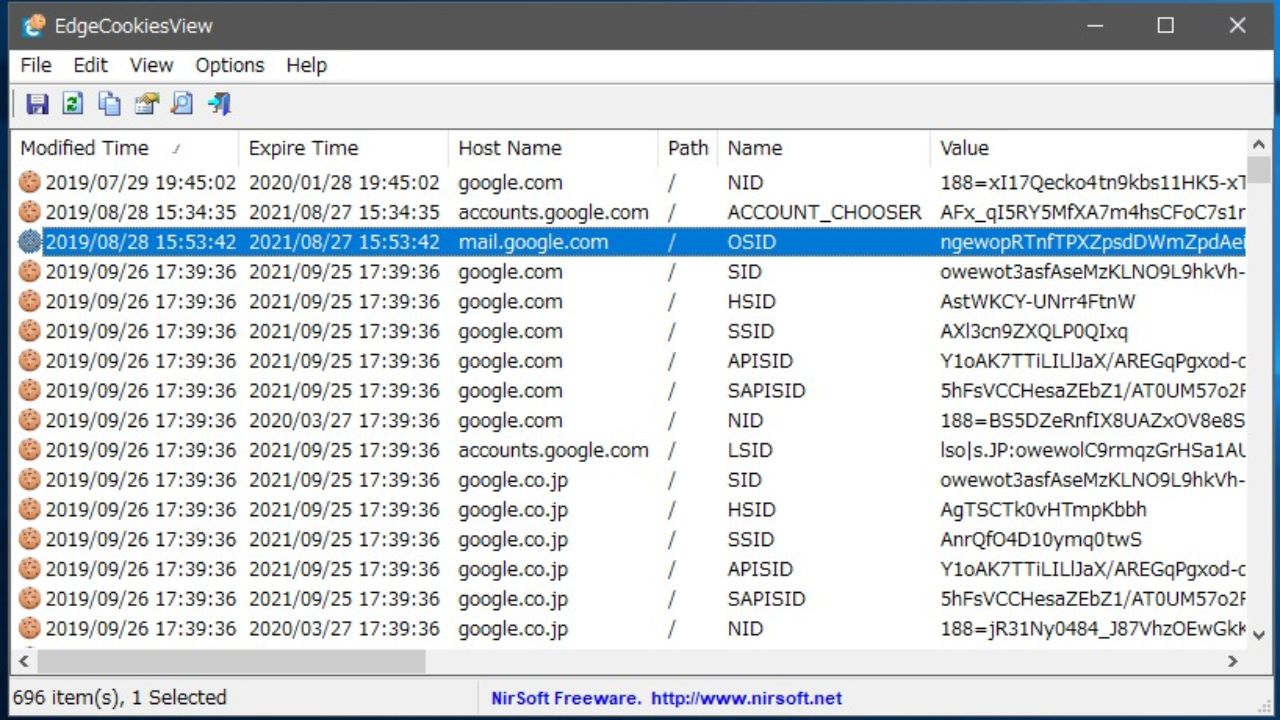The height and width of the screenshot is (720, 1280).
Task: Refresh the cookies list from the toolbar
Action: (72, 103)
